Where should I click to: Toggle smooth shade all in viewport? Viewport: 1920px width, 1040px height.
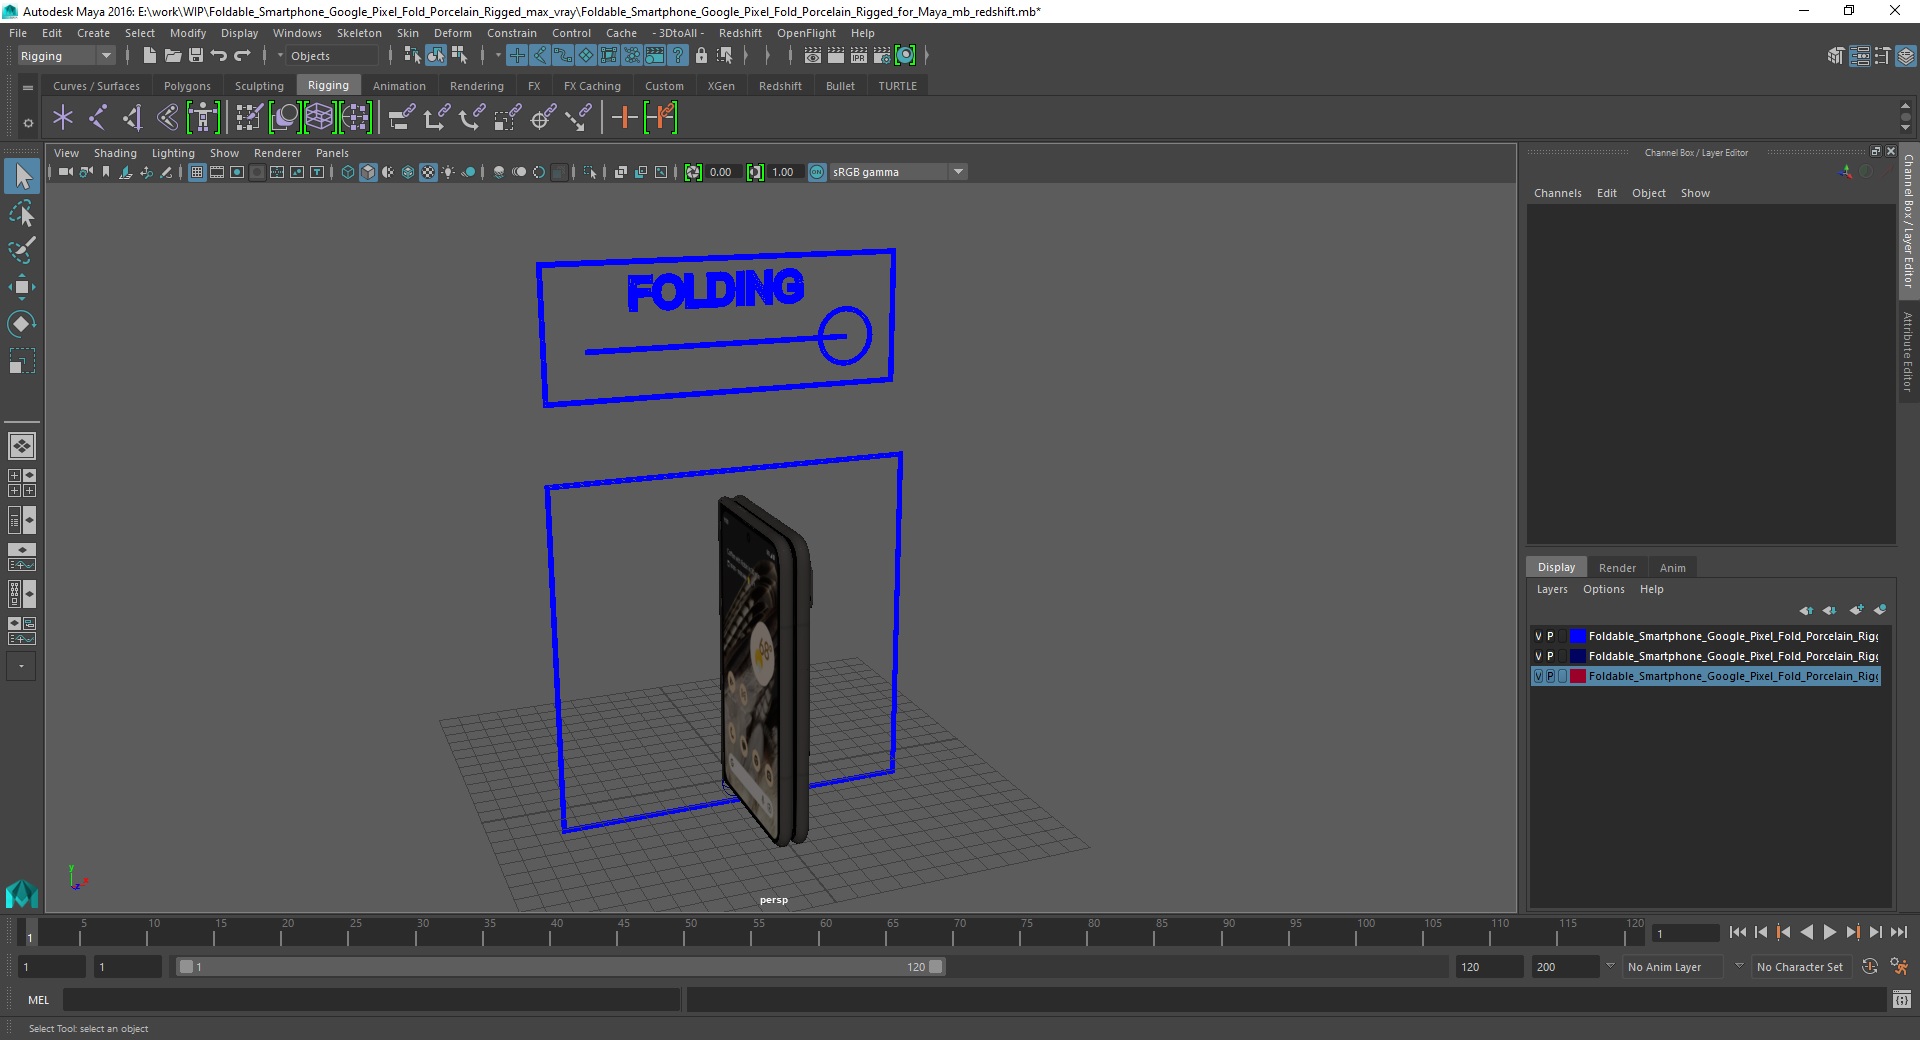point(368,172)
